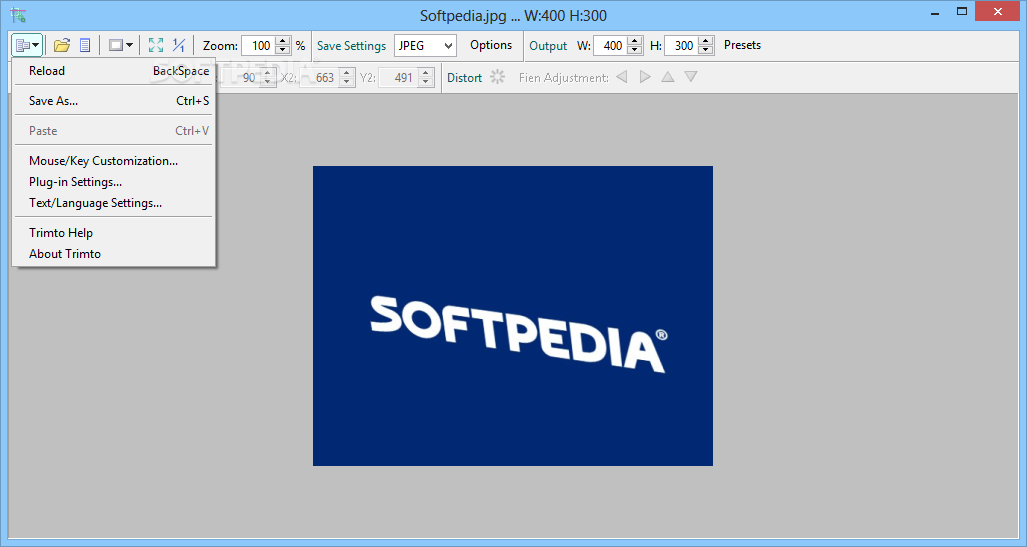This screenshot has width=1027, height=547.
Task: Maximize the Trimto window
Action: point(962,12)
